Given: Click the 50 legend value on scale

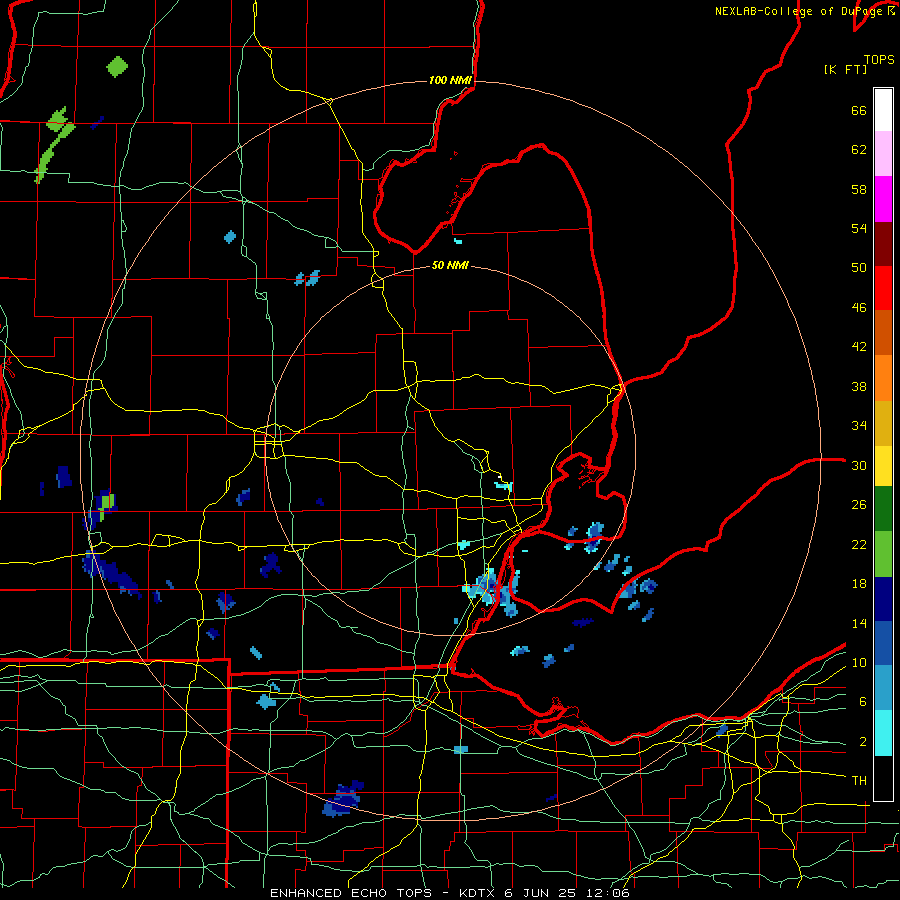Looking at the screenshot, I should (859, 268).
